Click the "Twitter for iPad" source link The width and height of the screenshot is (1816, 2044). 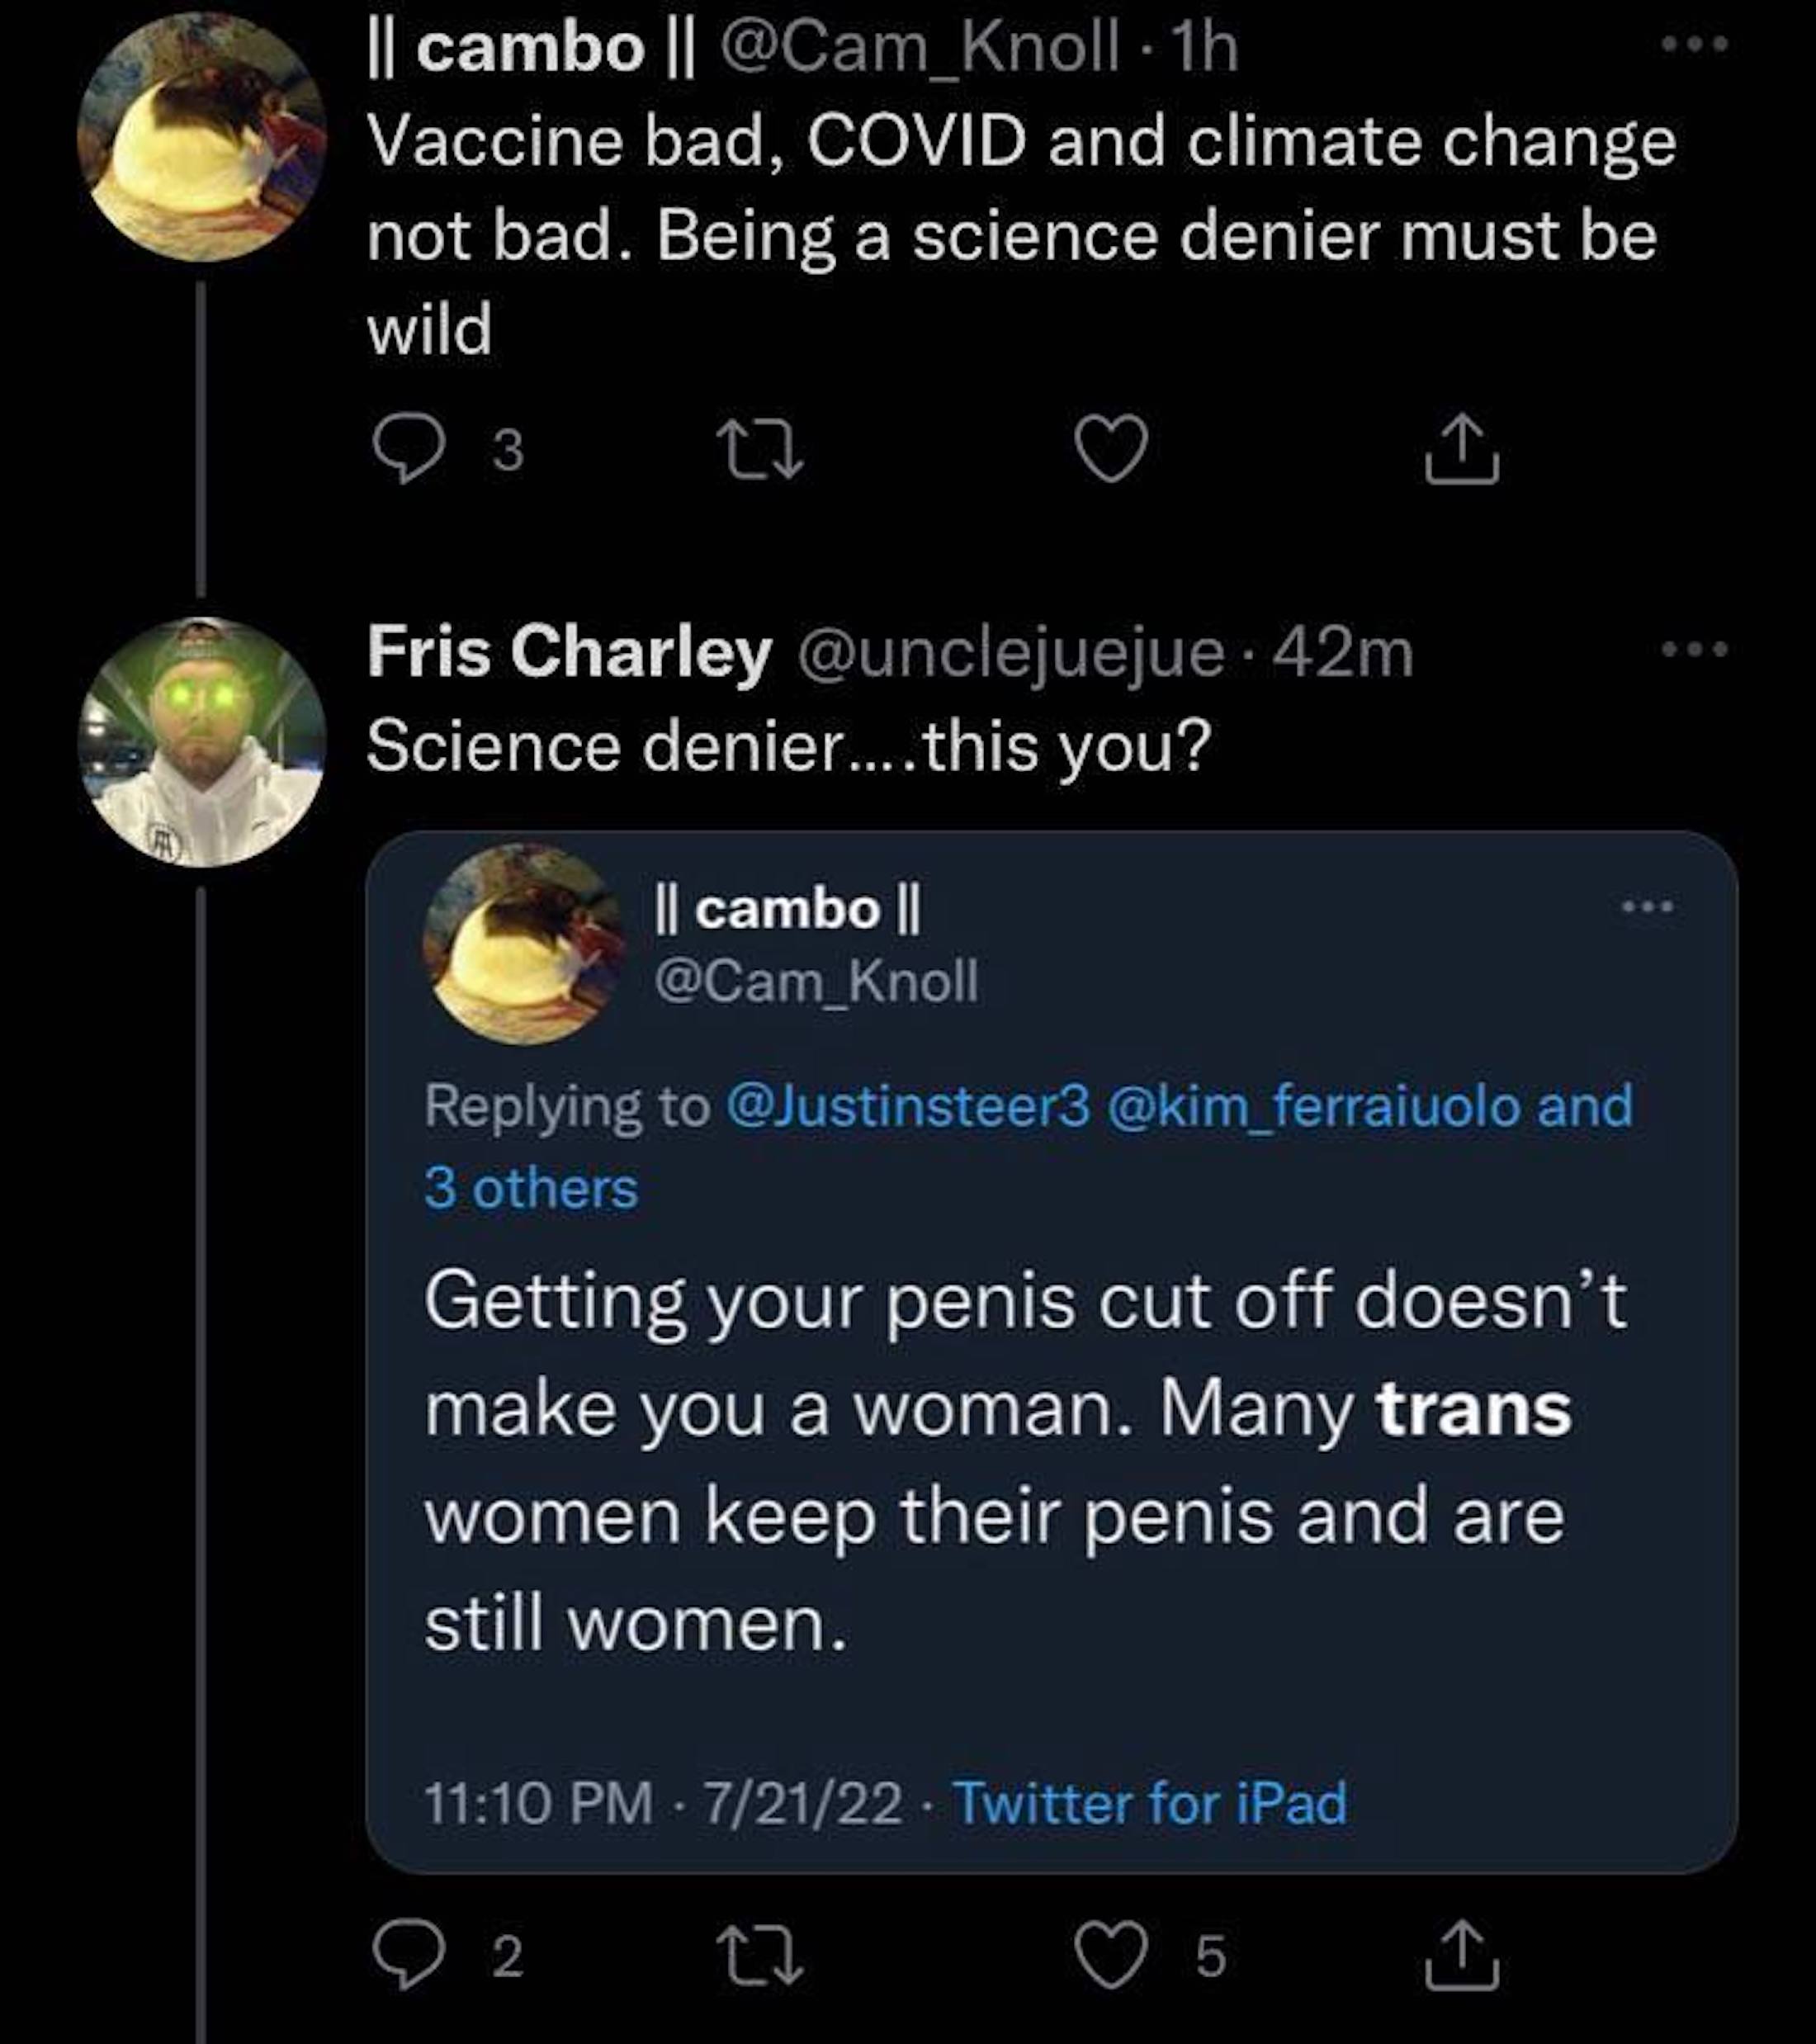point(1150,1803)
